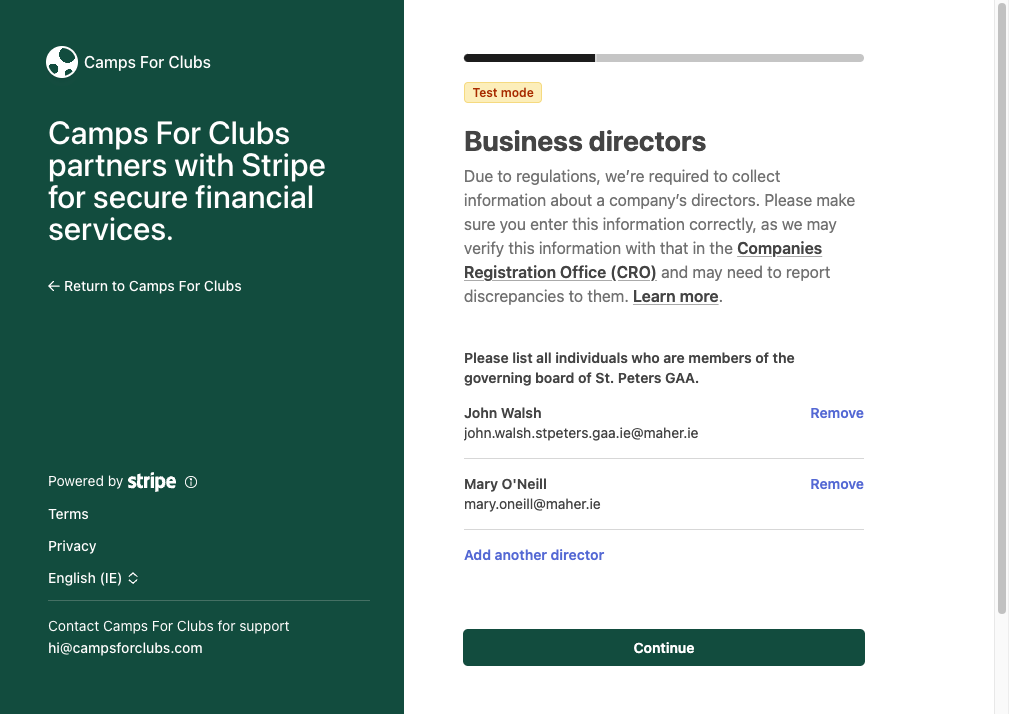Click the up-down chevron next to English (IE)
Image resolution: width=1024 pixels, height=714 pixels.
click(133, 578)
